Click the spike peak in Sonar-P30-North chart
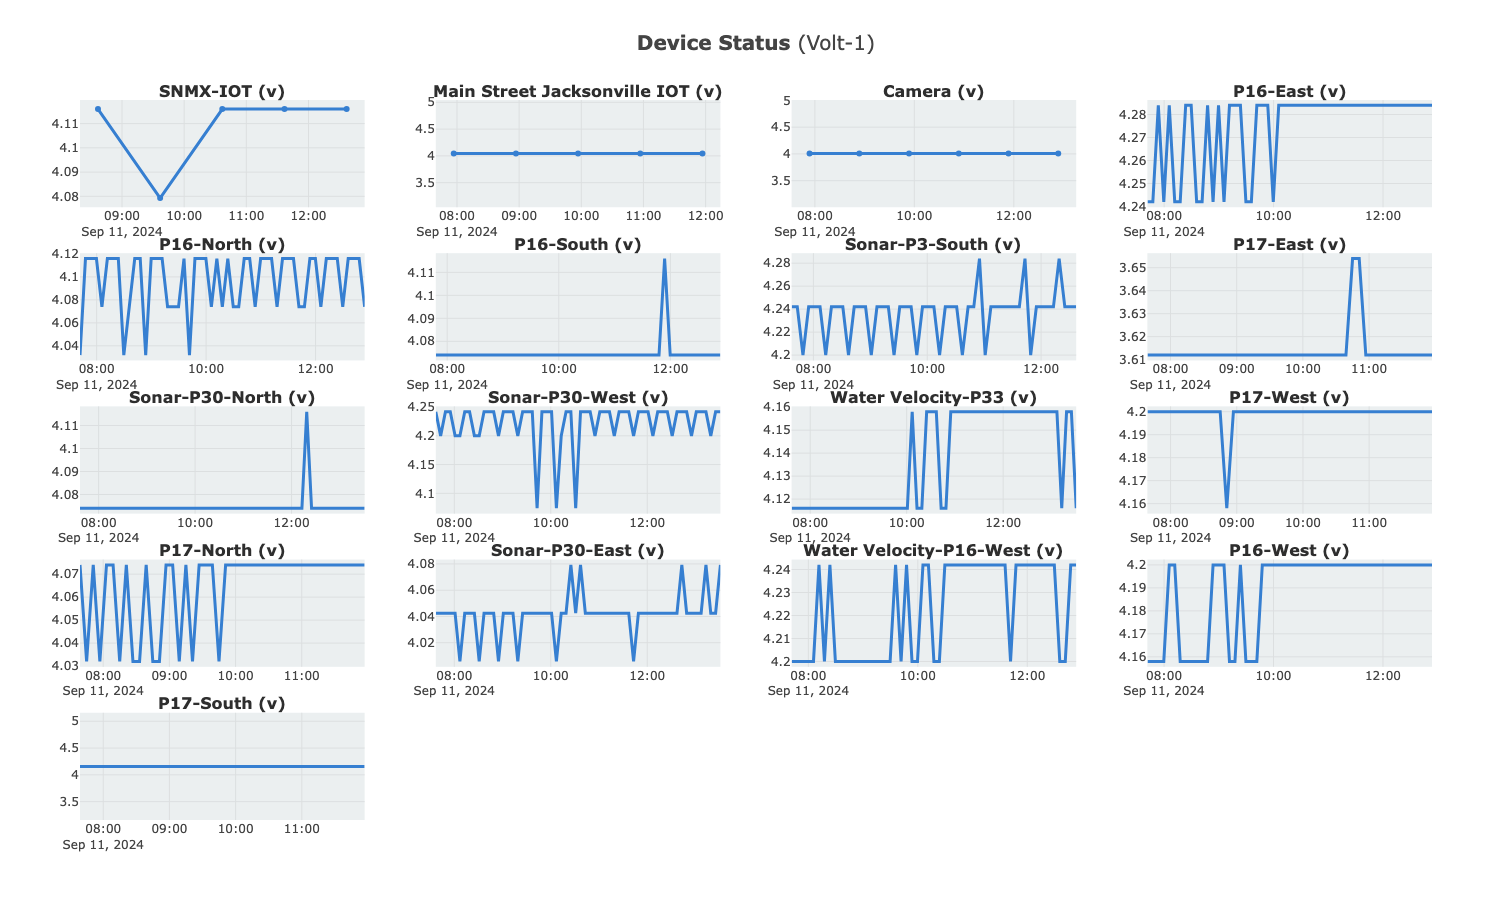Viewport: 1512px width, 900px height. point(307,413)
